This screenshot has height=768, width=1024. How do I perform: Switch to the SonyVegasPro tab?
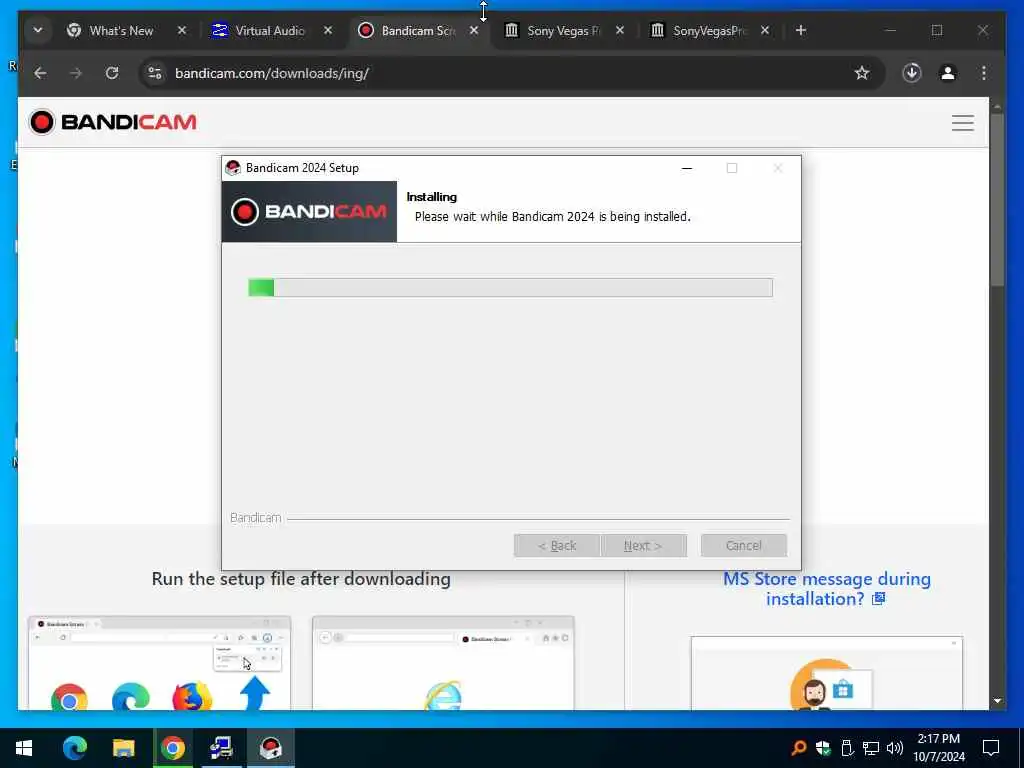pyautogui.click(x=710, y=31)
